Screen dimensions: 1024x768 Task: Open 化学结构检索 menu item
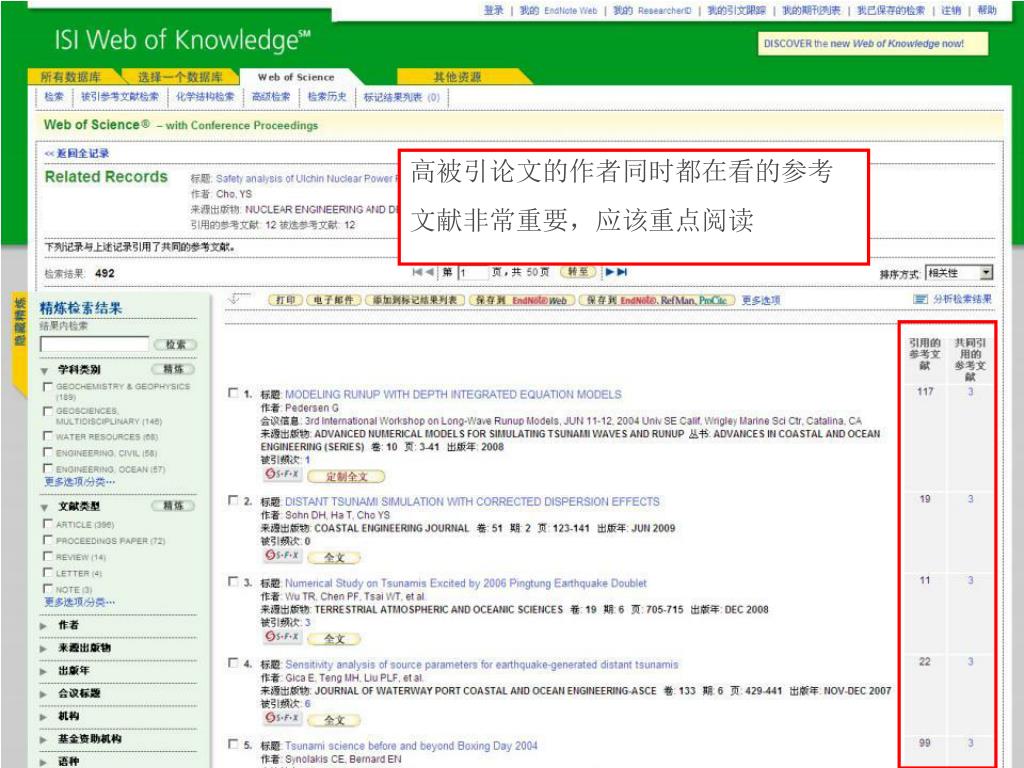pos(205,97)
